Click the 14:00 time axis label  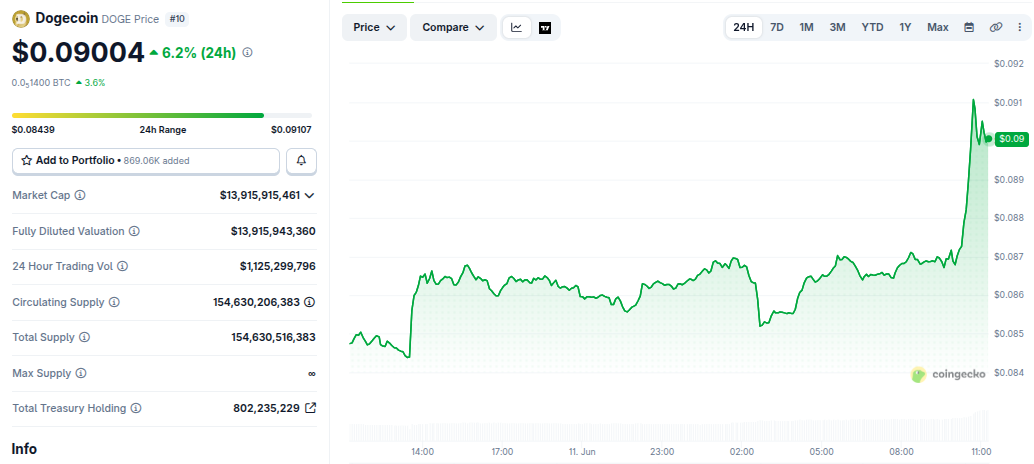click(422, 451)
